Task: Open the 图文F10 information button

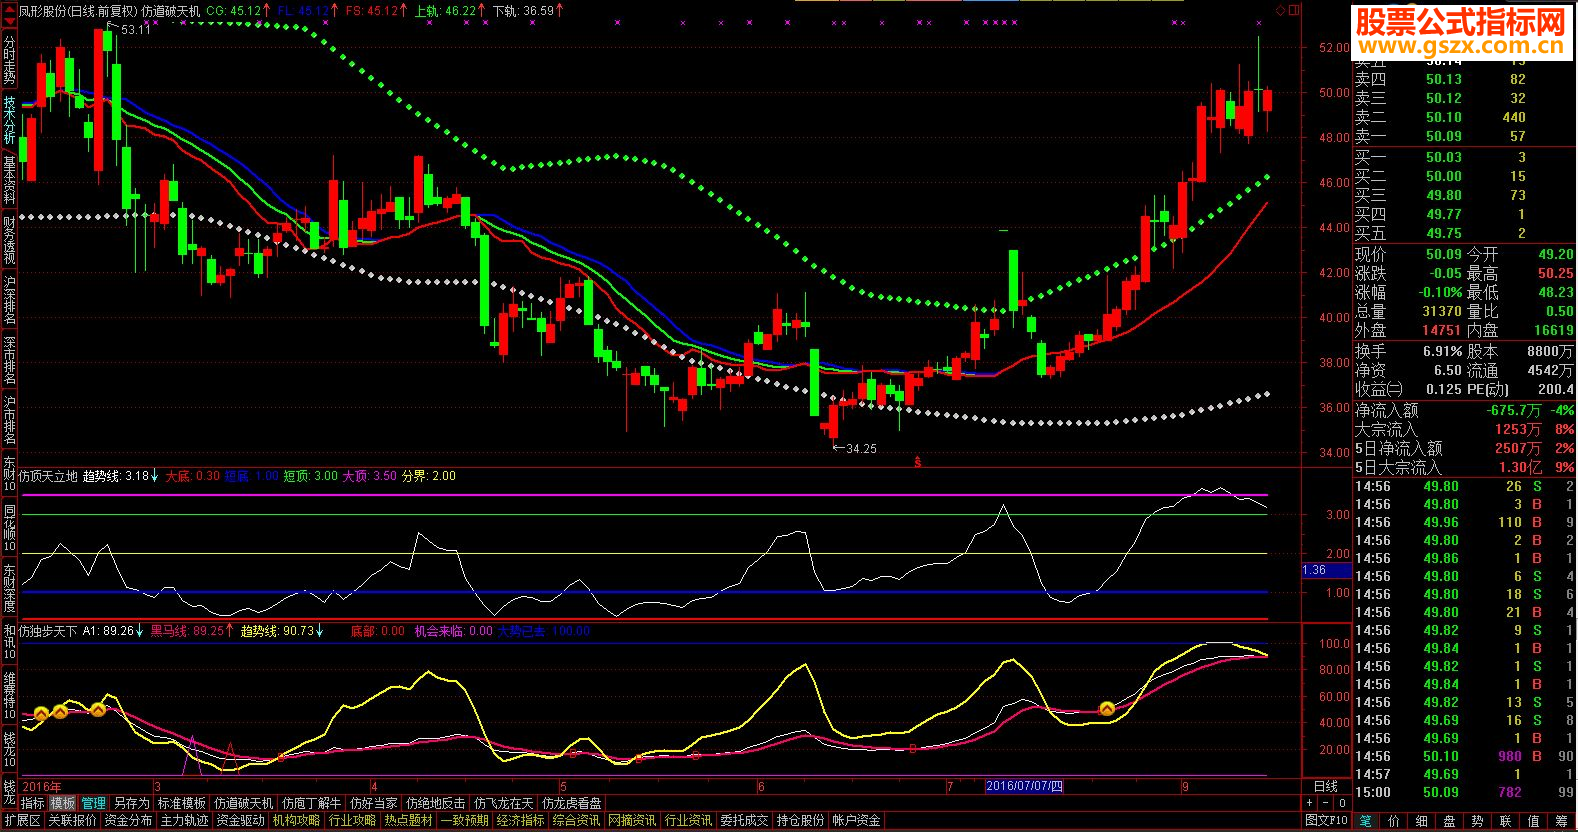Action: tap(1327, 820)
